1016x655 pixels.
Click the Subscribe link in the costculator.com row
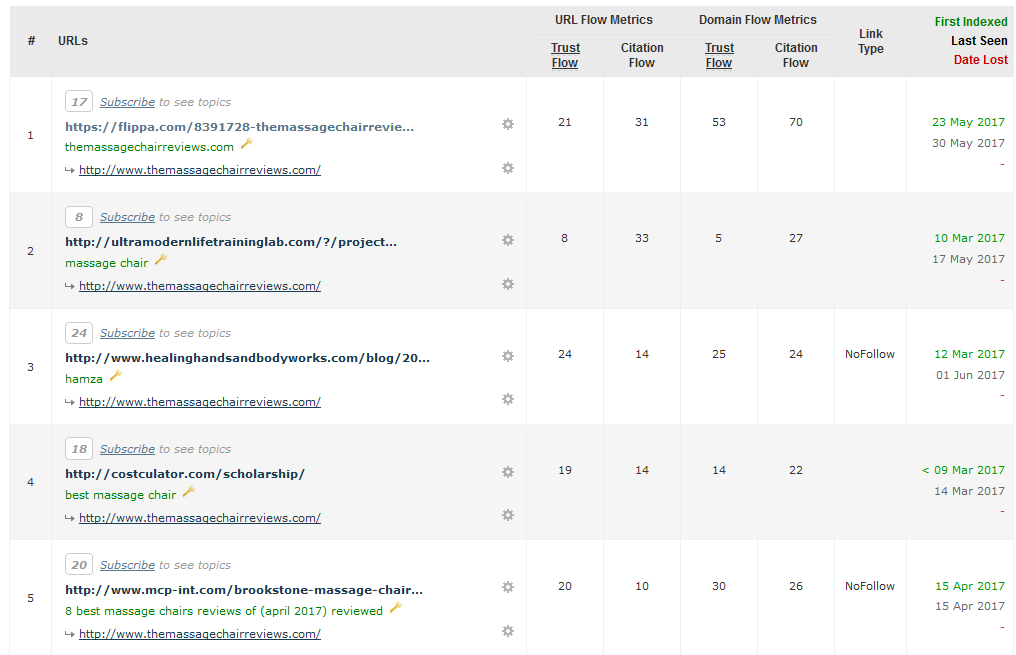pos(127,449)
